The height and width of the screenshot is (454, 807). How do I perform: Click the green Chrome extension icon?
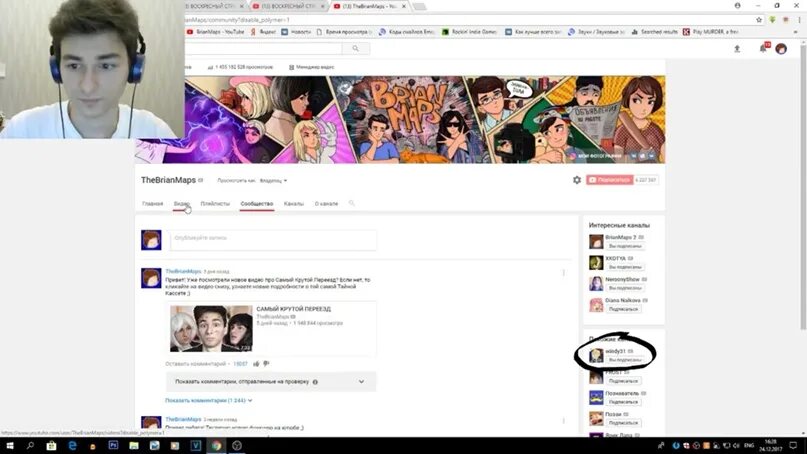tap(772, 20)
